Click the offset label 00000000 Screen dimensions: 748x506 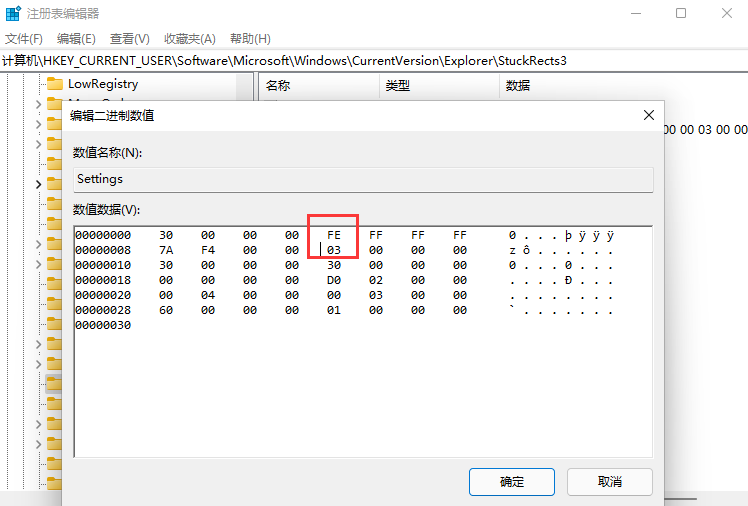(103, 235)
